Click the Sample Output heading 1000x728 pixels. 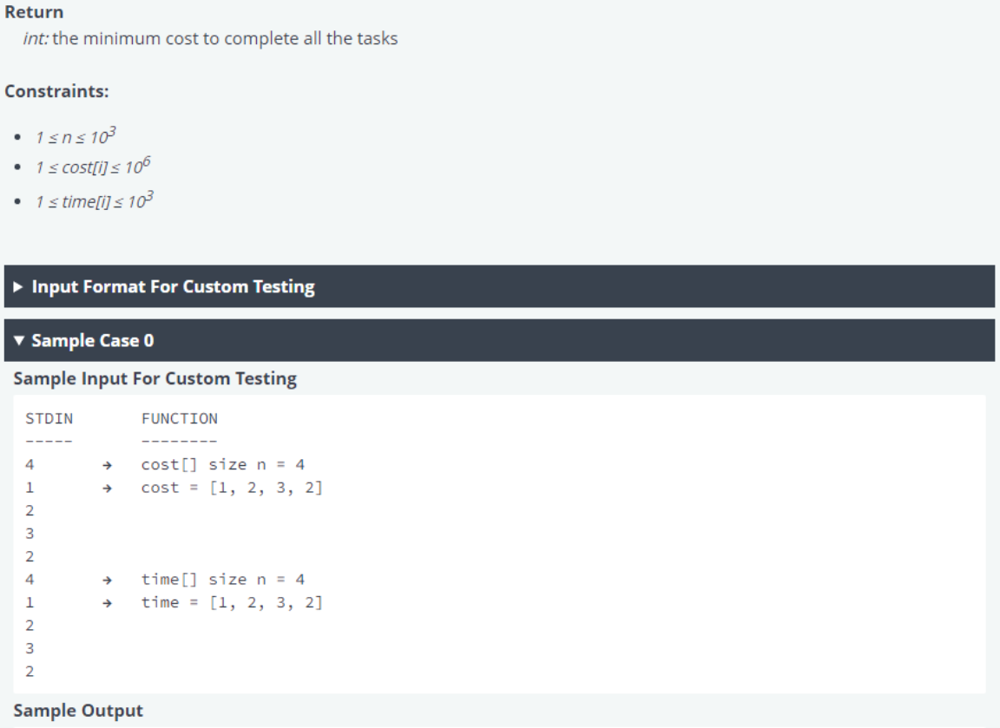click(x=78, y=711)
